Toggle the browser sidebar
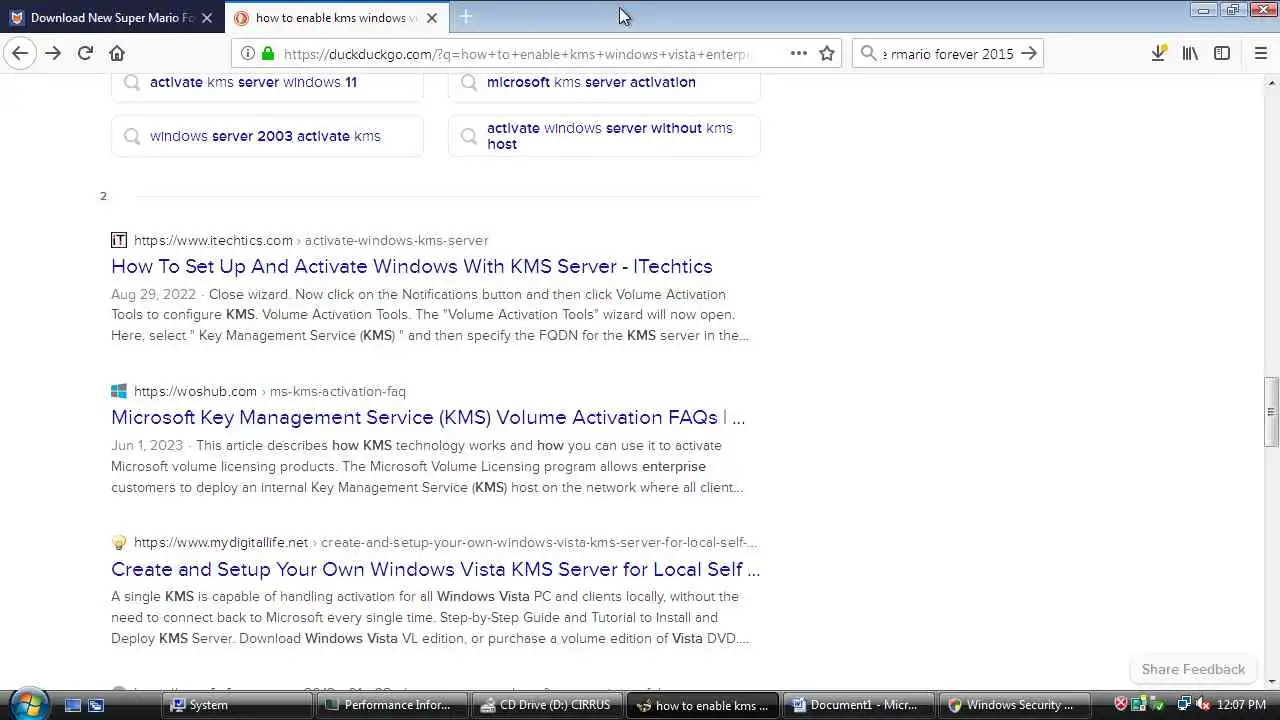 [x=1222, y=54]
